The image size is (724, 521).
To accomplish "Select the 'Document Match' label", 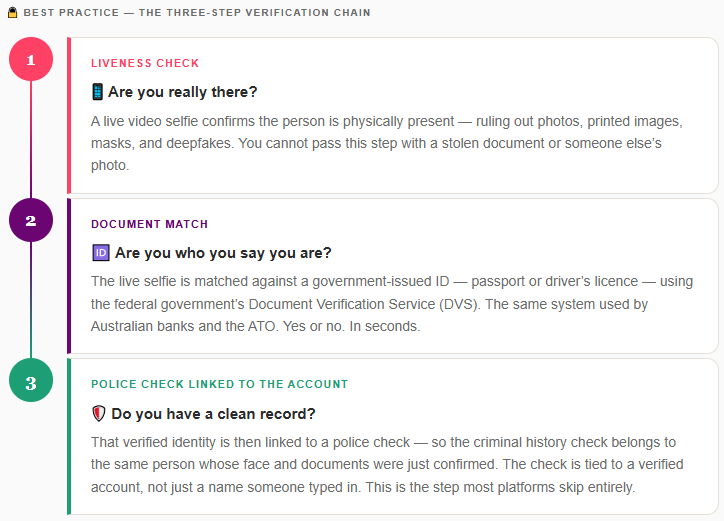I will point(149,224).
